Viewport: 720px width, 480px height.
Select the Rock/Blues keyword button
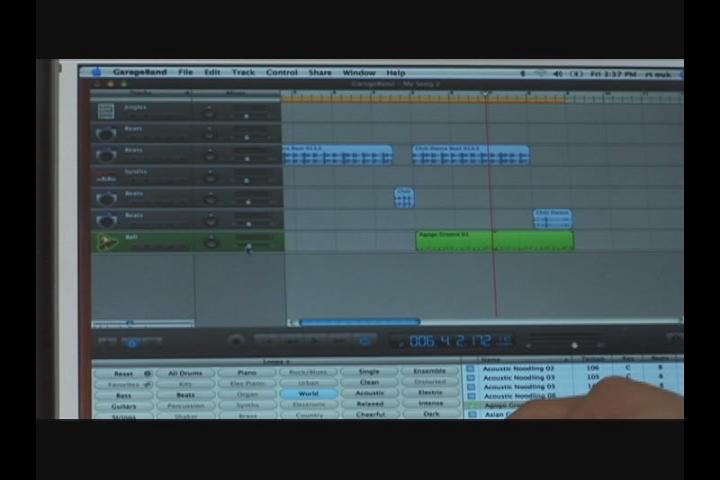pyautogui.click(x=308, y=372)
